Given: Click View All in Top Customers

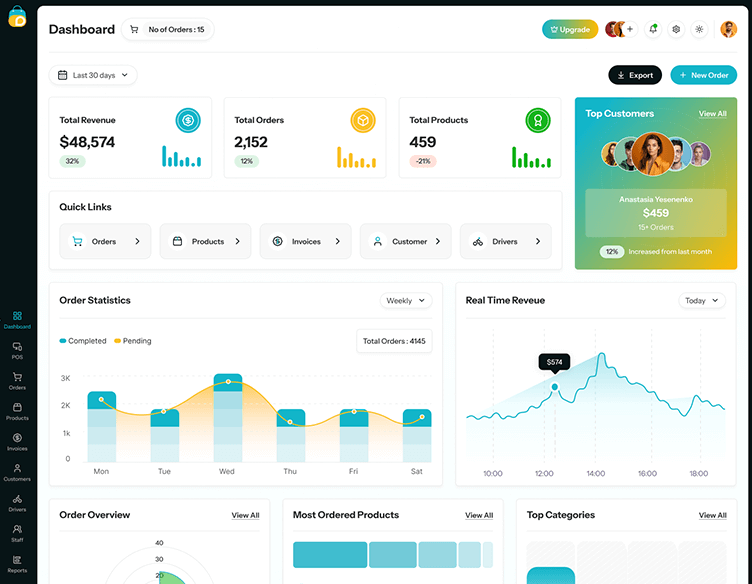Looking at the screenshot, I should [x=712, y=114].
